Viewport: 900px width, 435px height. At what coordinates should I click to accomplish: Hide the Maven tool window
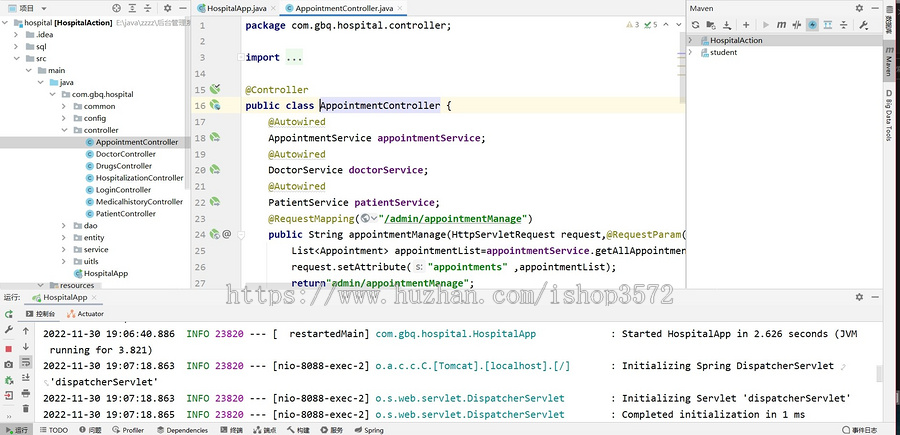click(875, 8)
